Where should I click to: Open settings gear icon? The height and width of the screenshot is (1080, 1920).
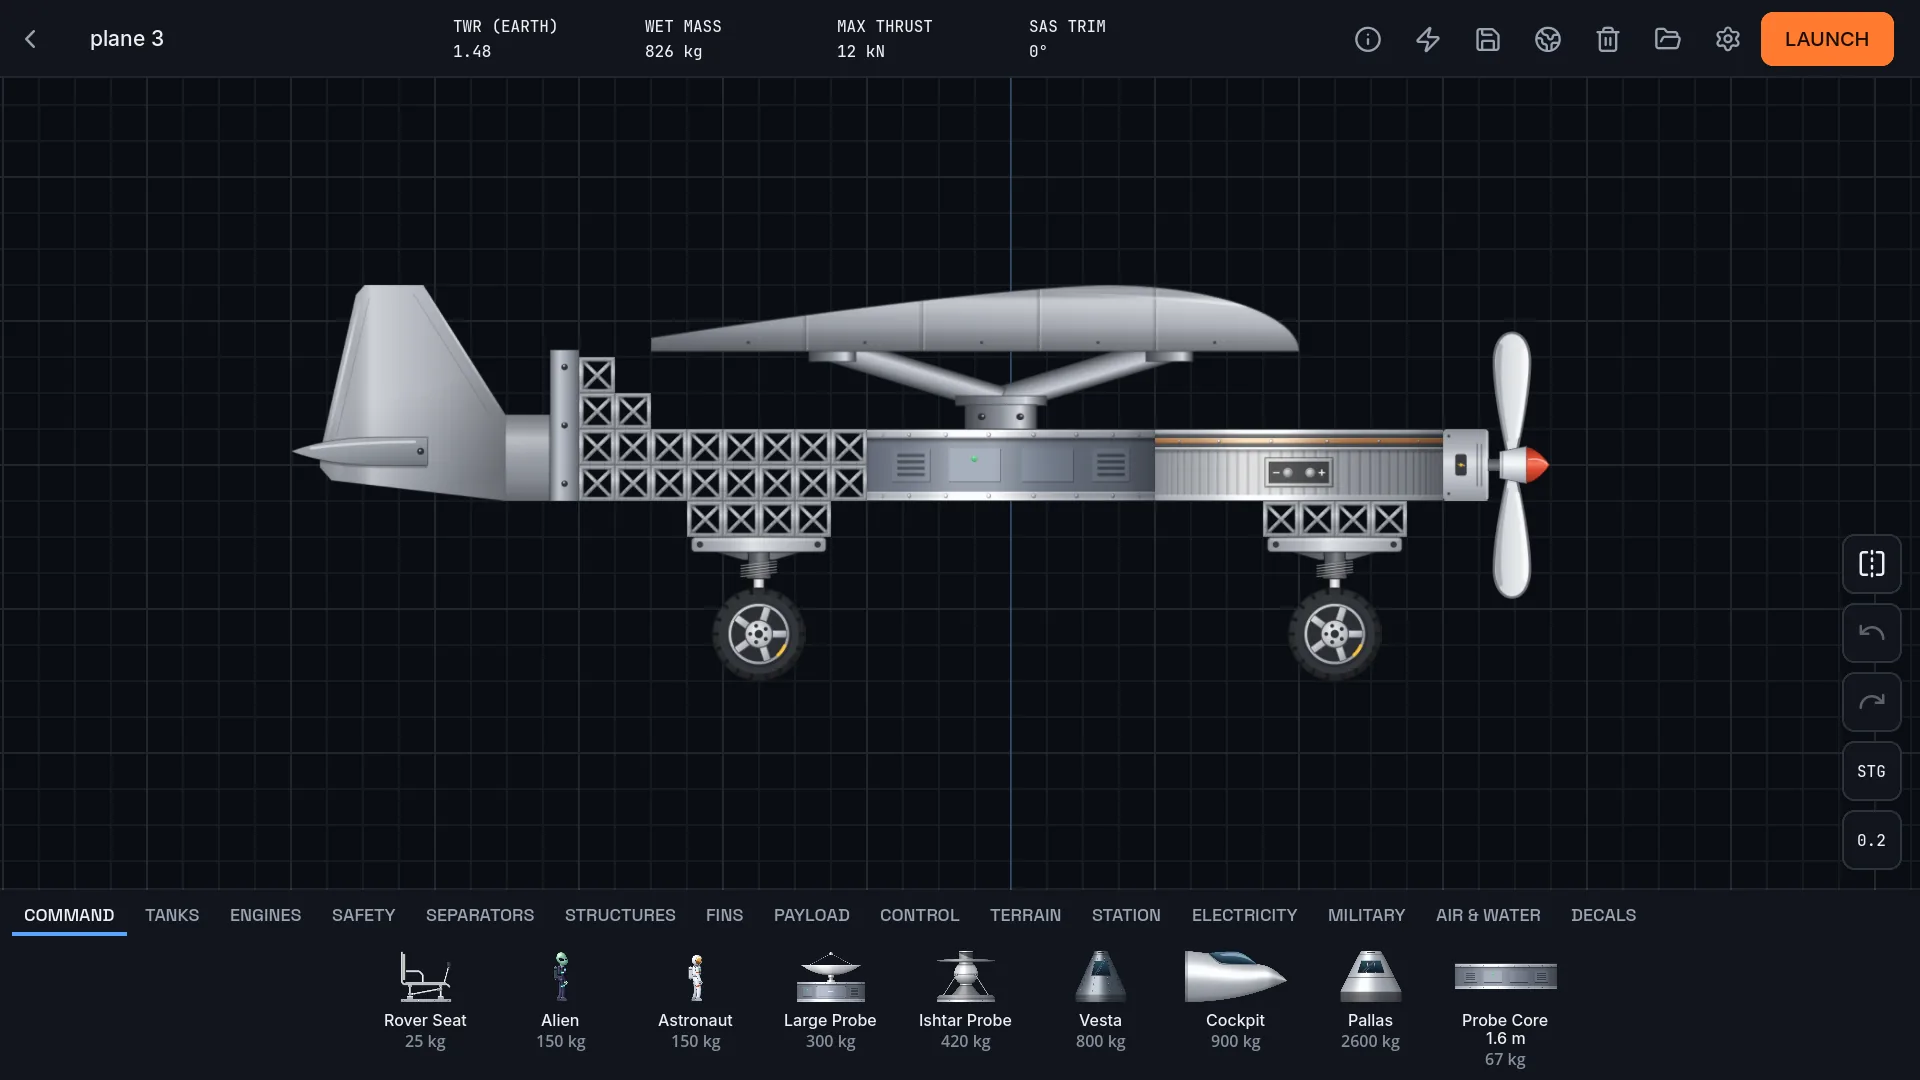pos(1728,39)
